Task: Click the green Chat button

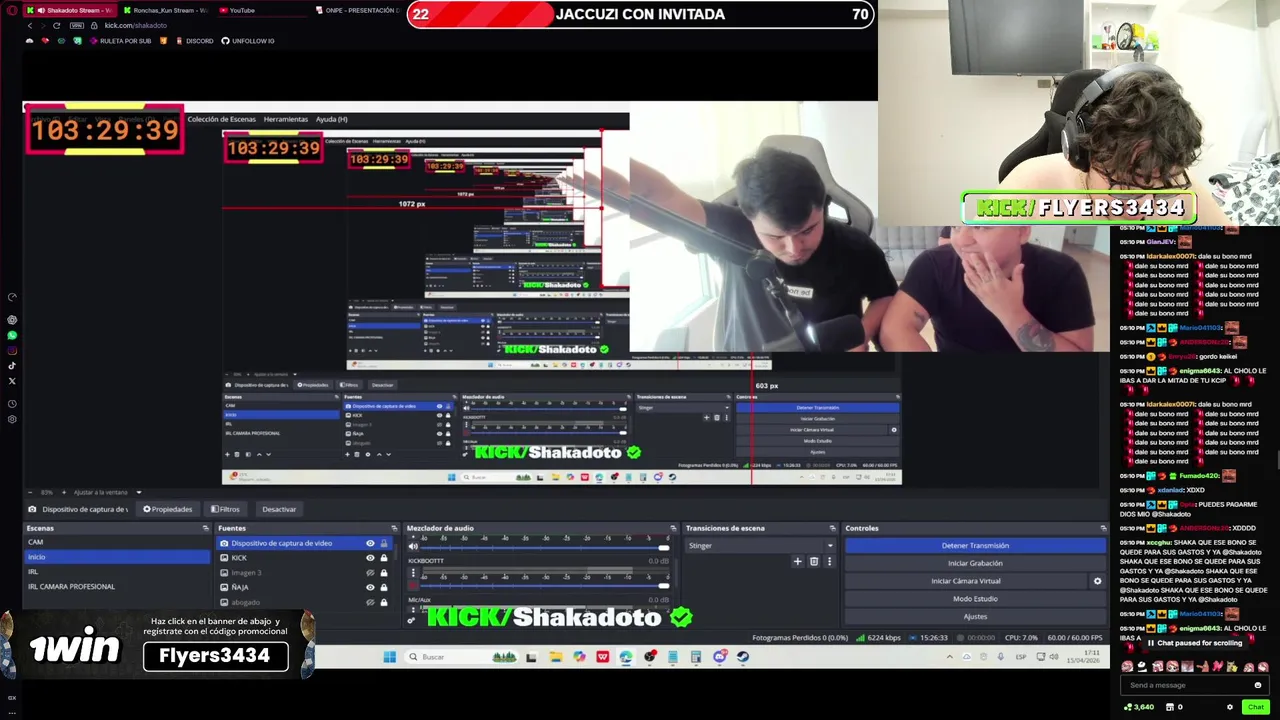Action: [1256, 707]
